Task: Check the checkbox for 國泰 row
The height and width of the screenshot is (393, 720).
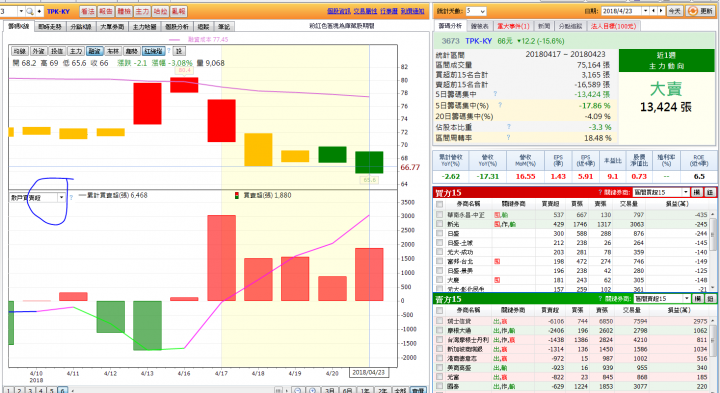Action: point(440,387)
